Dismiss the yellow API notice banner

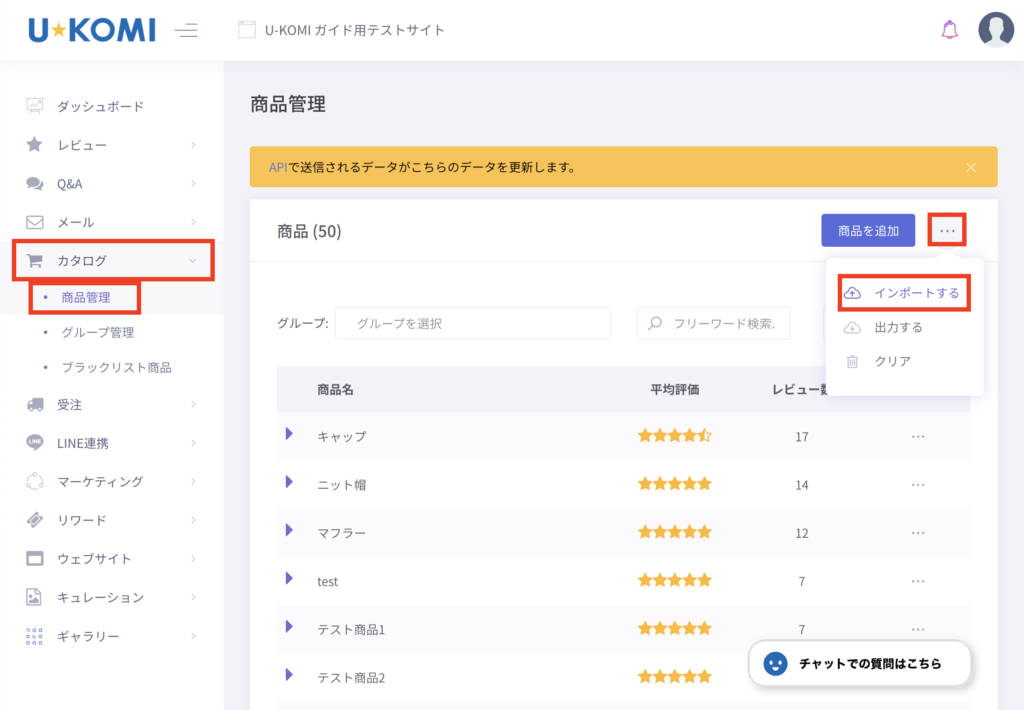click(971, 167)
